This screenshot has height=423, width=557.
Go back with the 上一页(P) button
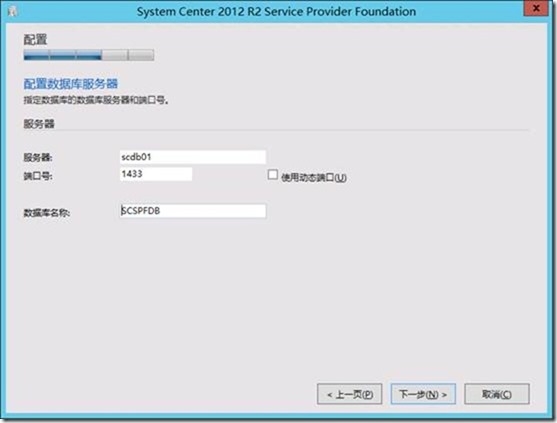(x=350, y=394)
